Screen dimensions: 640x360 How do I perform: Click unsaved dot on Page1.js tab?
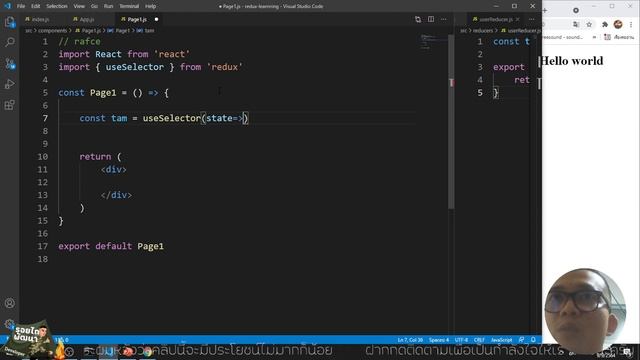pos(156,19)
